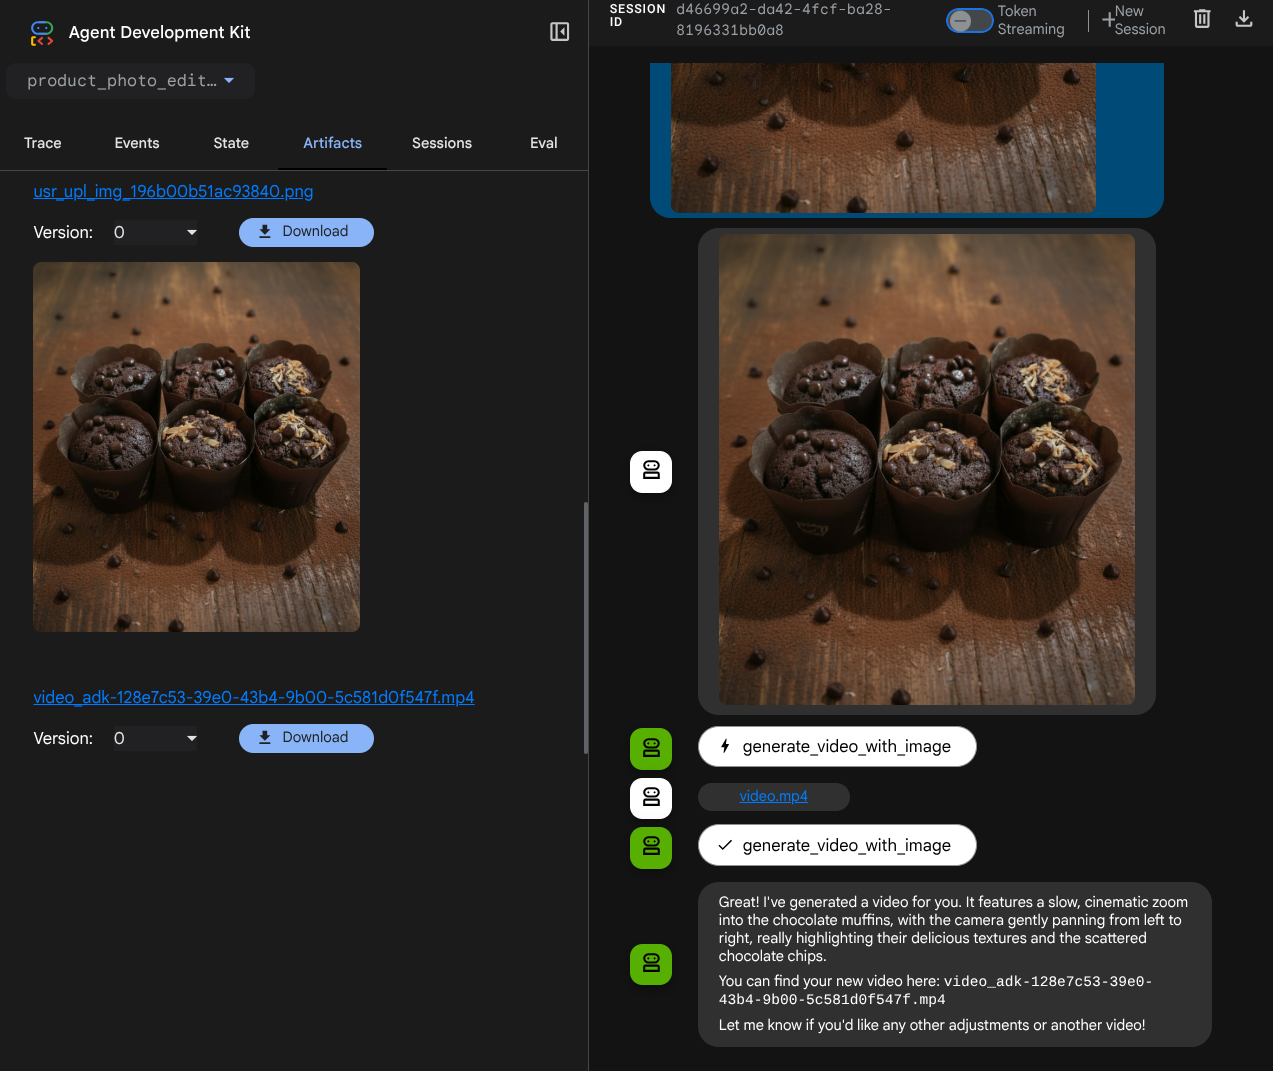Open the completed generate_video_with_image function response

tap(836, 845)
